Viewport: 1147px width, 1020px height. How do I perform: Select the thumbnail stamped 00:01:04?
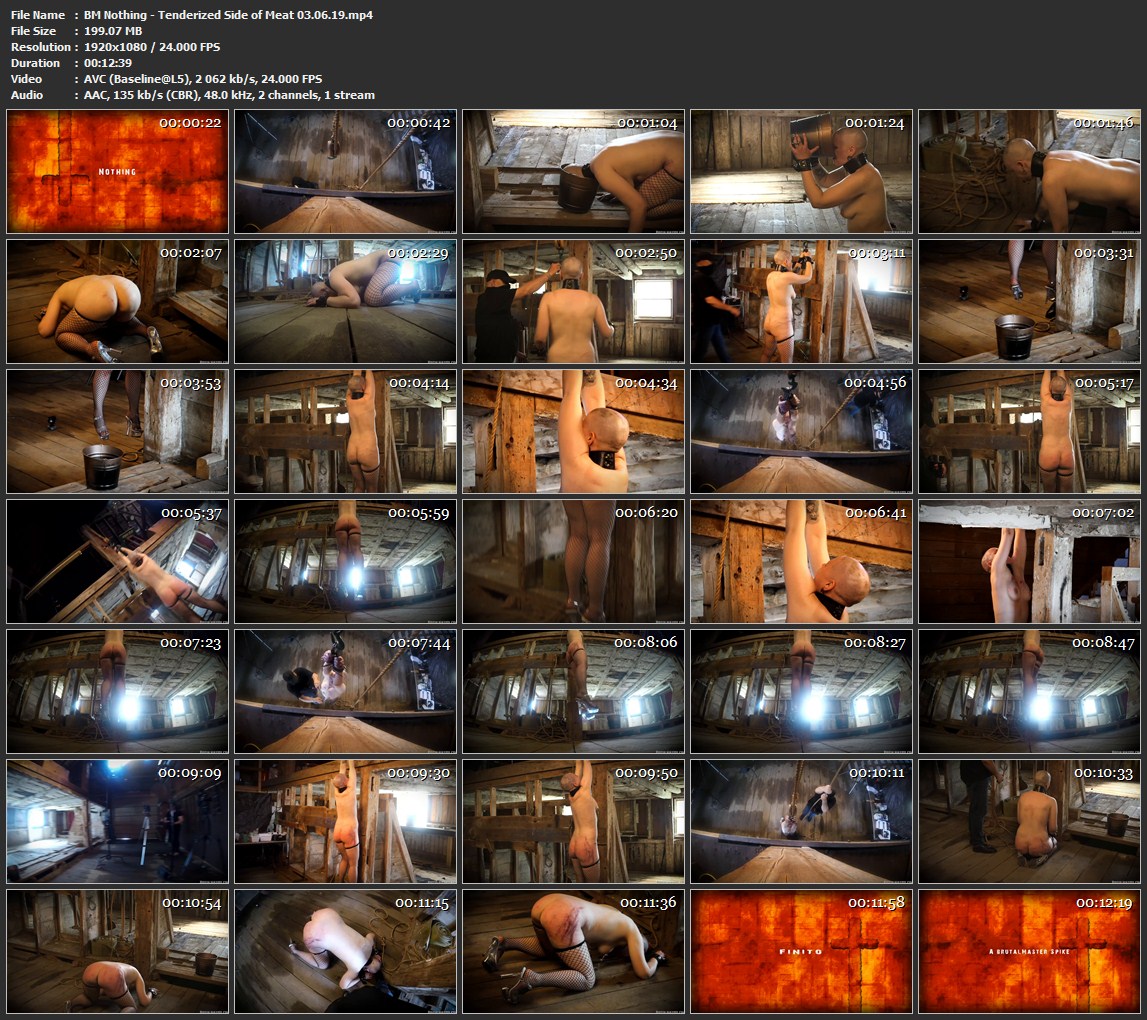coord(574,171)
